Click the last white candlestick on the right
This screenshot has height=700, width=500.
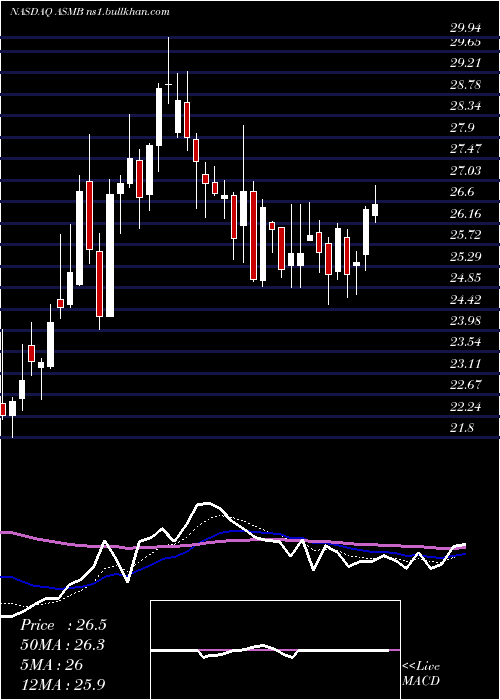pyautogui.click(x=375, y=204)
